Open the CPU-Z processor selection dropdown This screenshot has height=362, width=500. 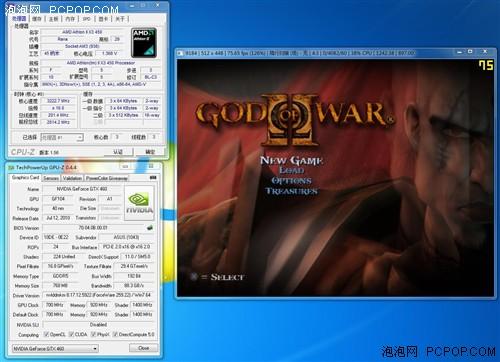click(x=62, y=137)
